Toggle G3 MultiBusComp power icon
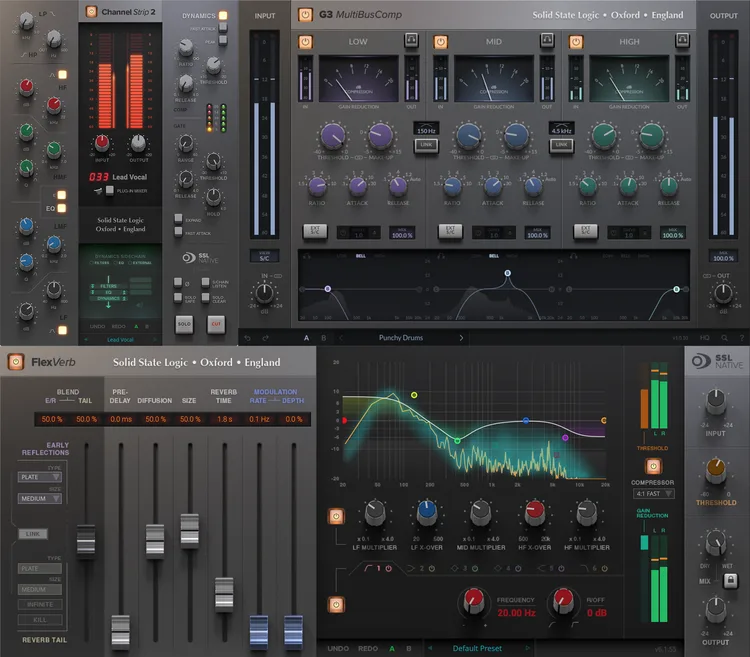750x657 pixels. point(305,15)
